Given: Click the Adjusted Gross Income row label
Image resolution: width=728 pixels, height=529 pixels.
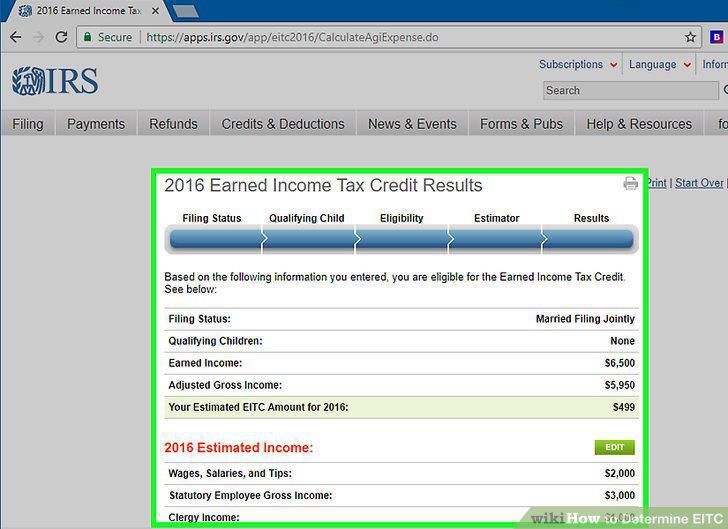Looking at the screenshot, I should (x=225, y=385).
